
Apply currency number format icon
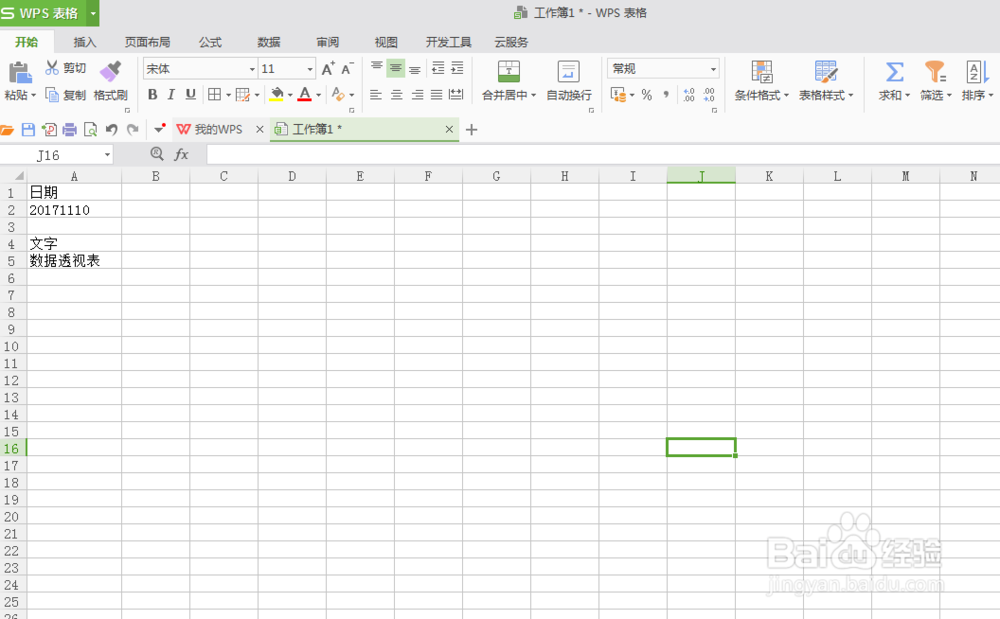[x=618, y=95]
